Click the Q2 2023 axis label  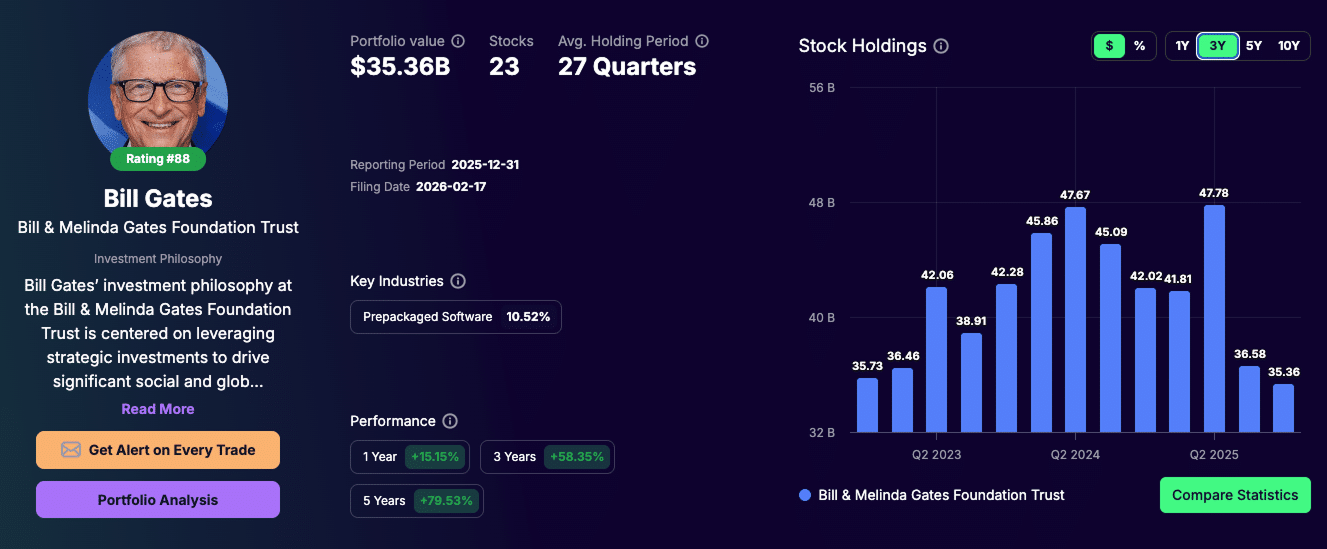[936, 455]
